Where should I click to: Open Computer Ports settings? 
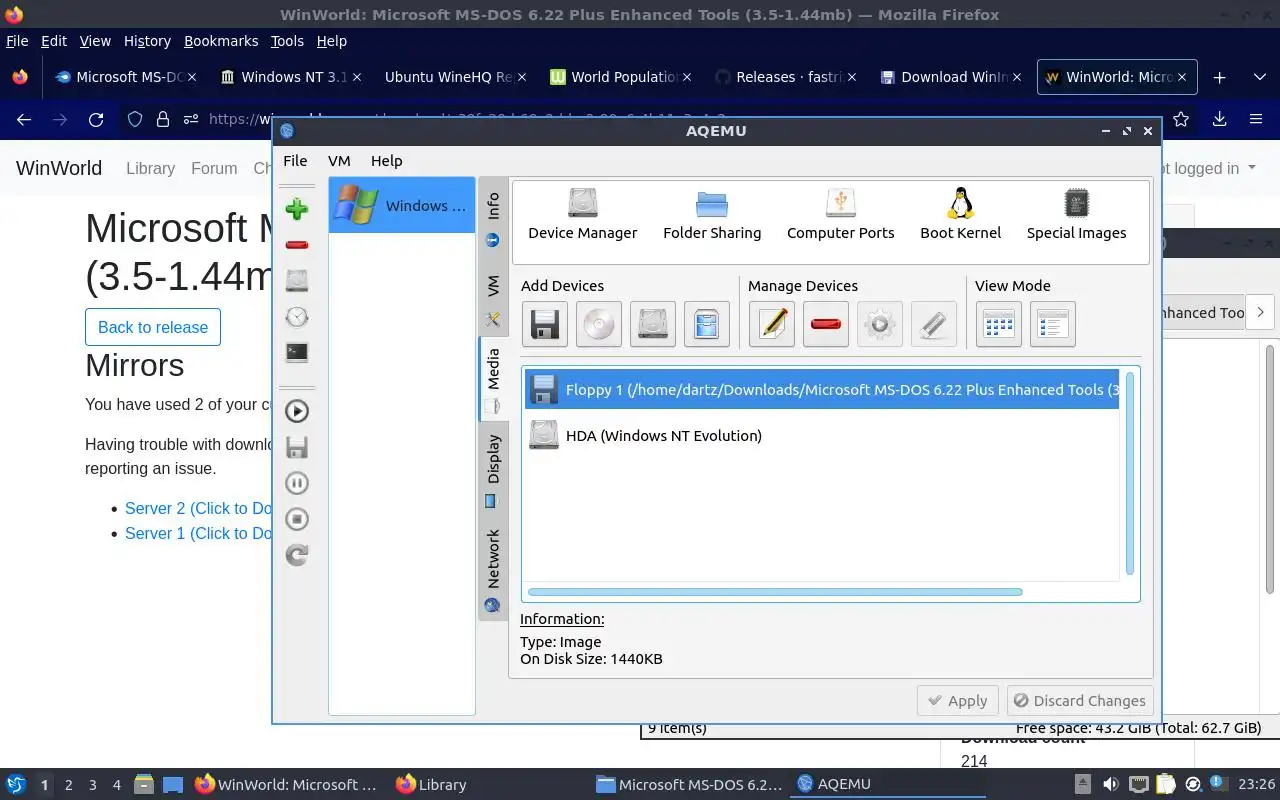click(840, 214)
